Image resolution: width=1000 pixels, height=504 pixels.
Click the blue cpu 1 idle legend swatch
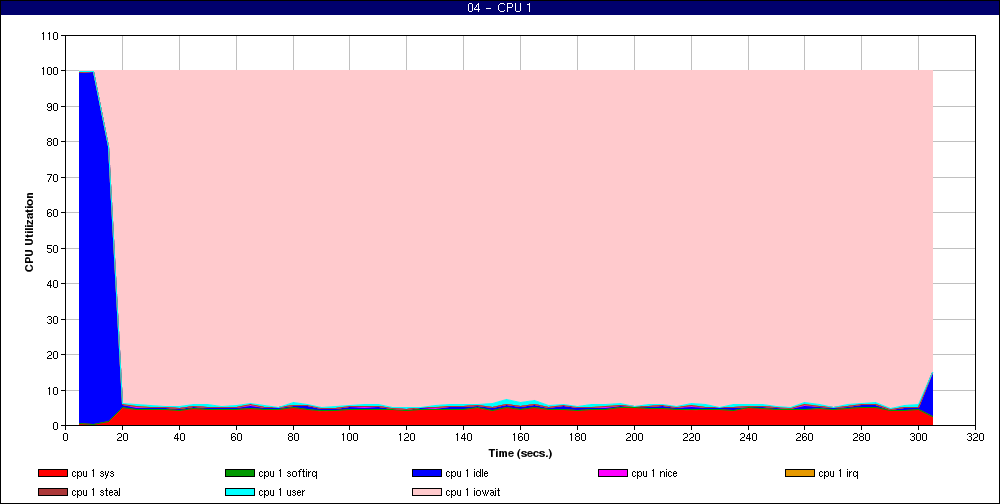(427, 473)
